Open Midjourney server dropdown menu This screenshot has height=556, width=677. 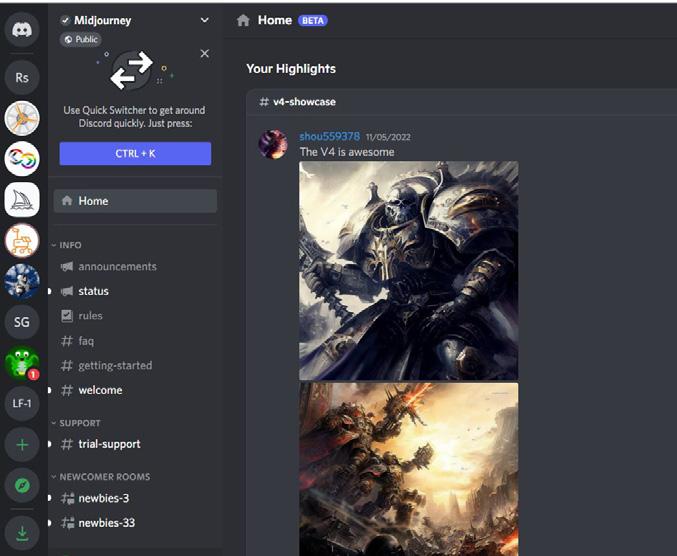coord(205,20)
